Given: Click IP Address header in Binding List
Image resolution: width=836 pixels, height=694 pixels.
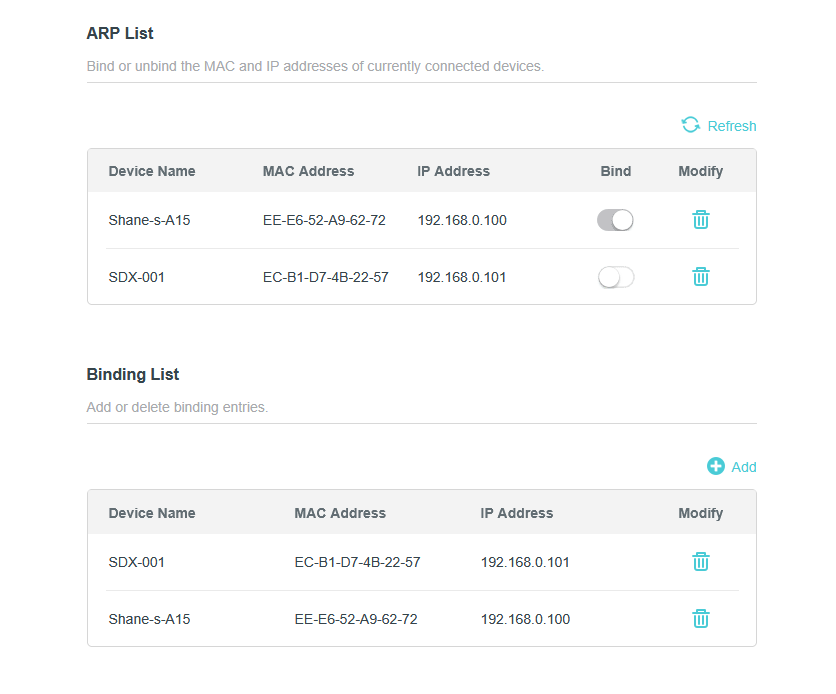Looking at the screenshot, I should (516, 513).
